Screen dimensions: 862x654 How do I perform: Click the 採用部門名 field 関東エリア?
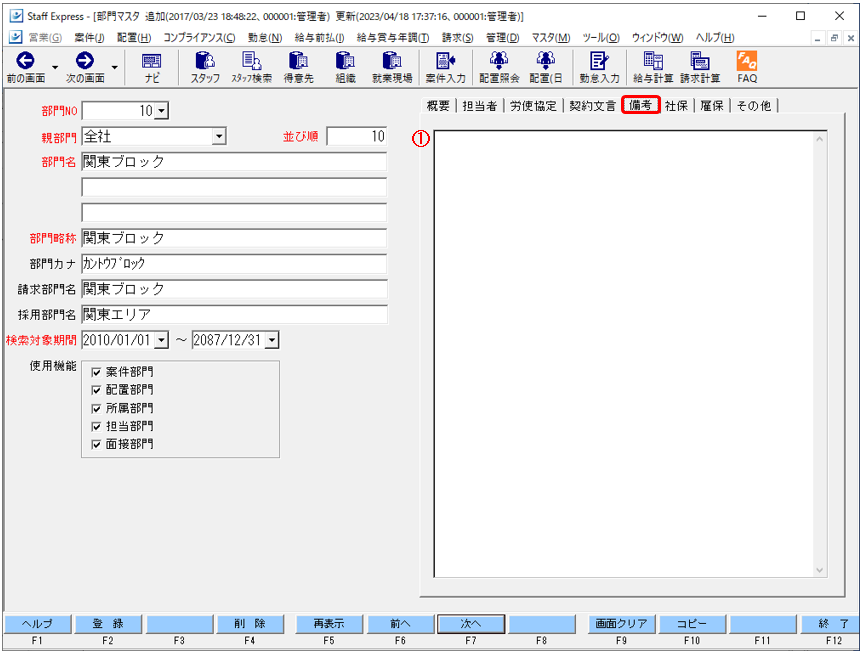tap(234, 315)
